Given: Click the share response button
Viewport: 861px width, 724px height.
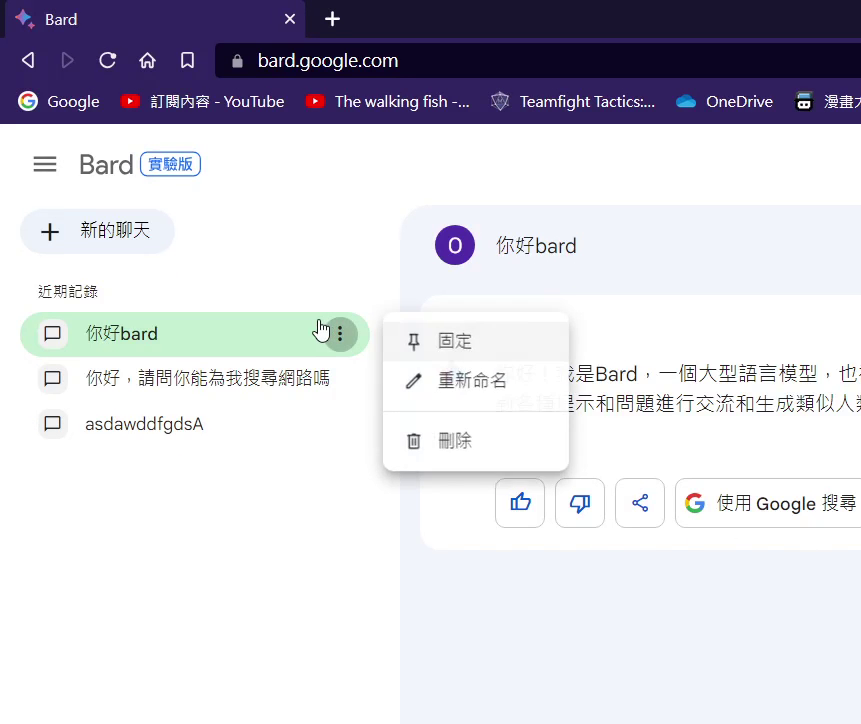Looking at the screenshot, I should pyautogui.click(x=640, y=503).
